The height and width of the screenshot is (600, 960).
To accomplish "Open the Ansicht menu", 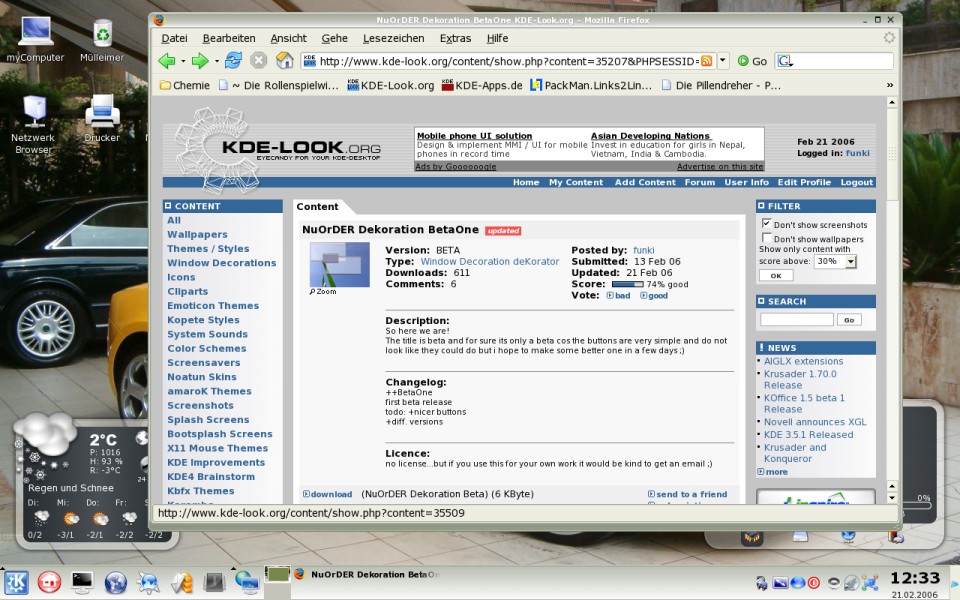I will coord(288,38).
